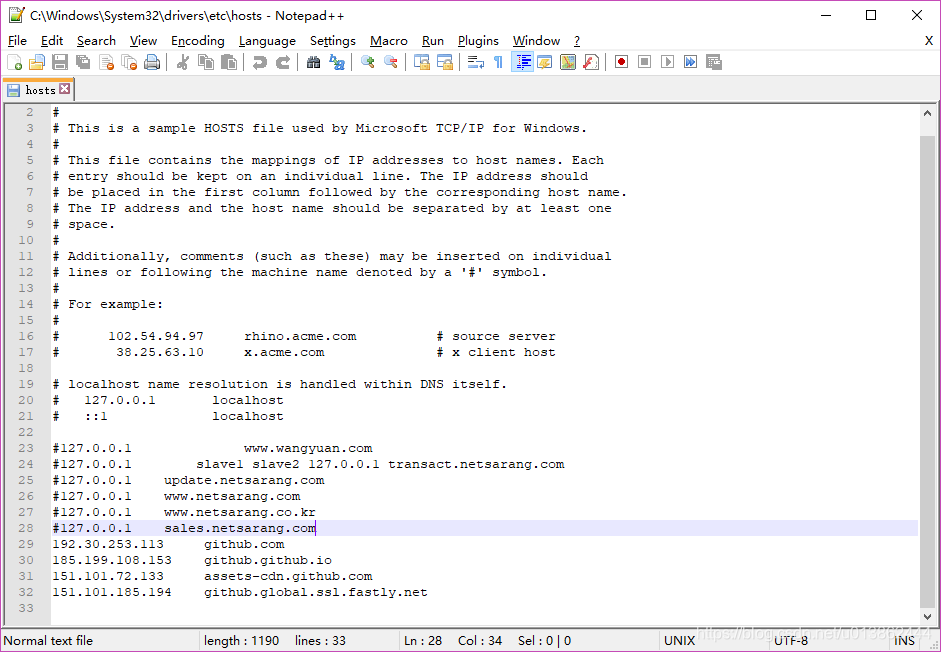
Task: Open the Document Map icon
Action: coord(568,62)
